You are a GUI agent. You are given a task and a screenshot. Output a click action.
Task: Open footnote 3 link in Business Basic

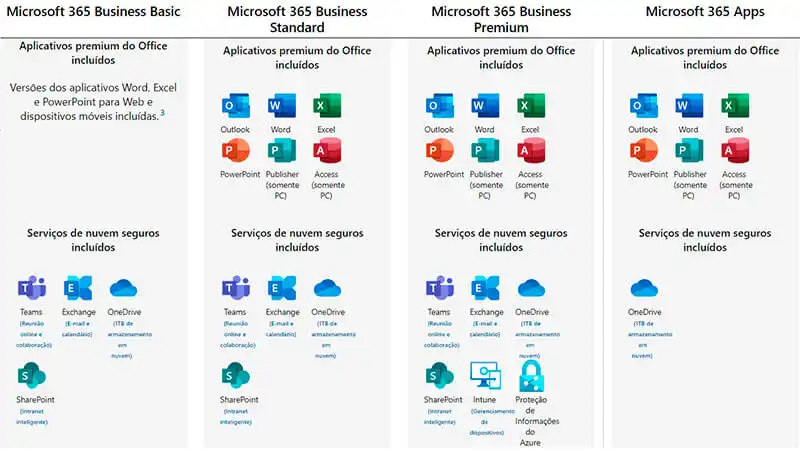(162, 112)
